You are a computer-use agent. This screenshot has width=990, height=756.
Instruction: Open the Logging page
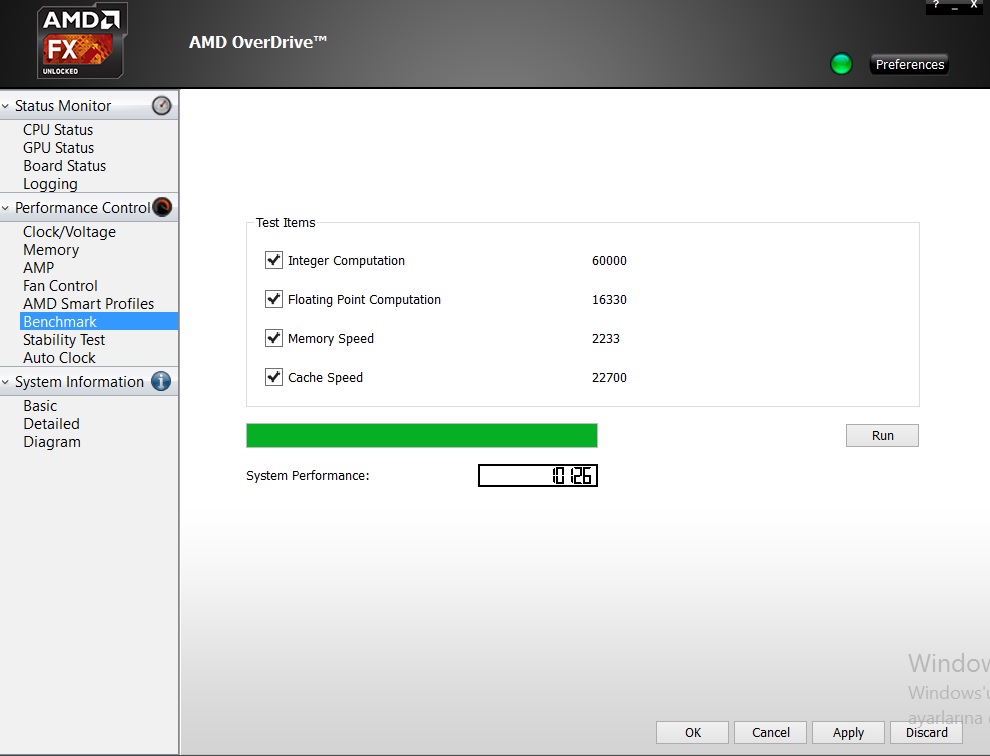click(x=51, y=184)
